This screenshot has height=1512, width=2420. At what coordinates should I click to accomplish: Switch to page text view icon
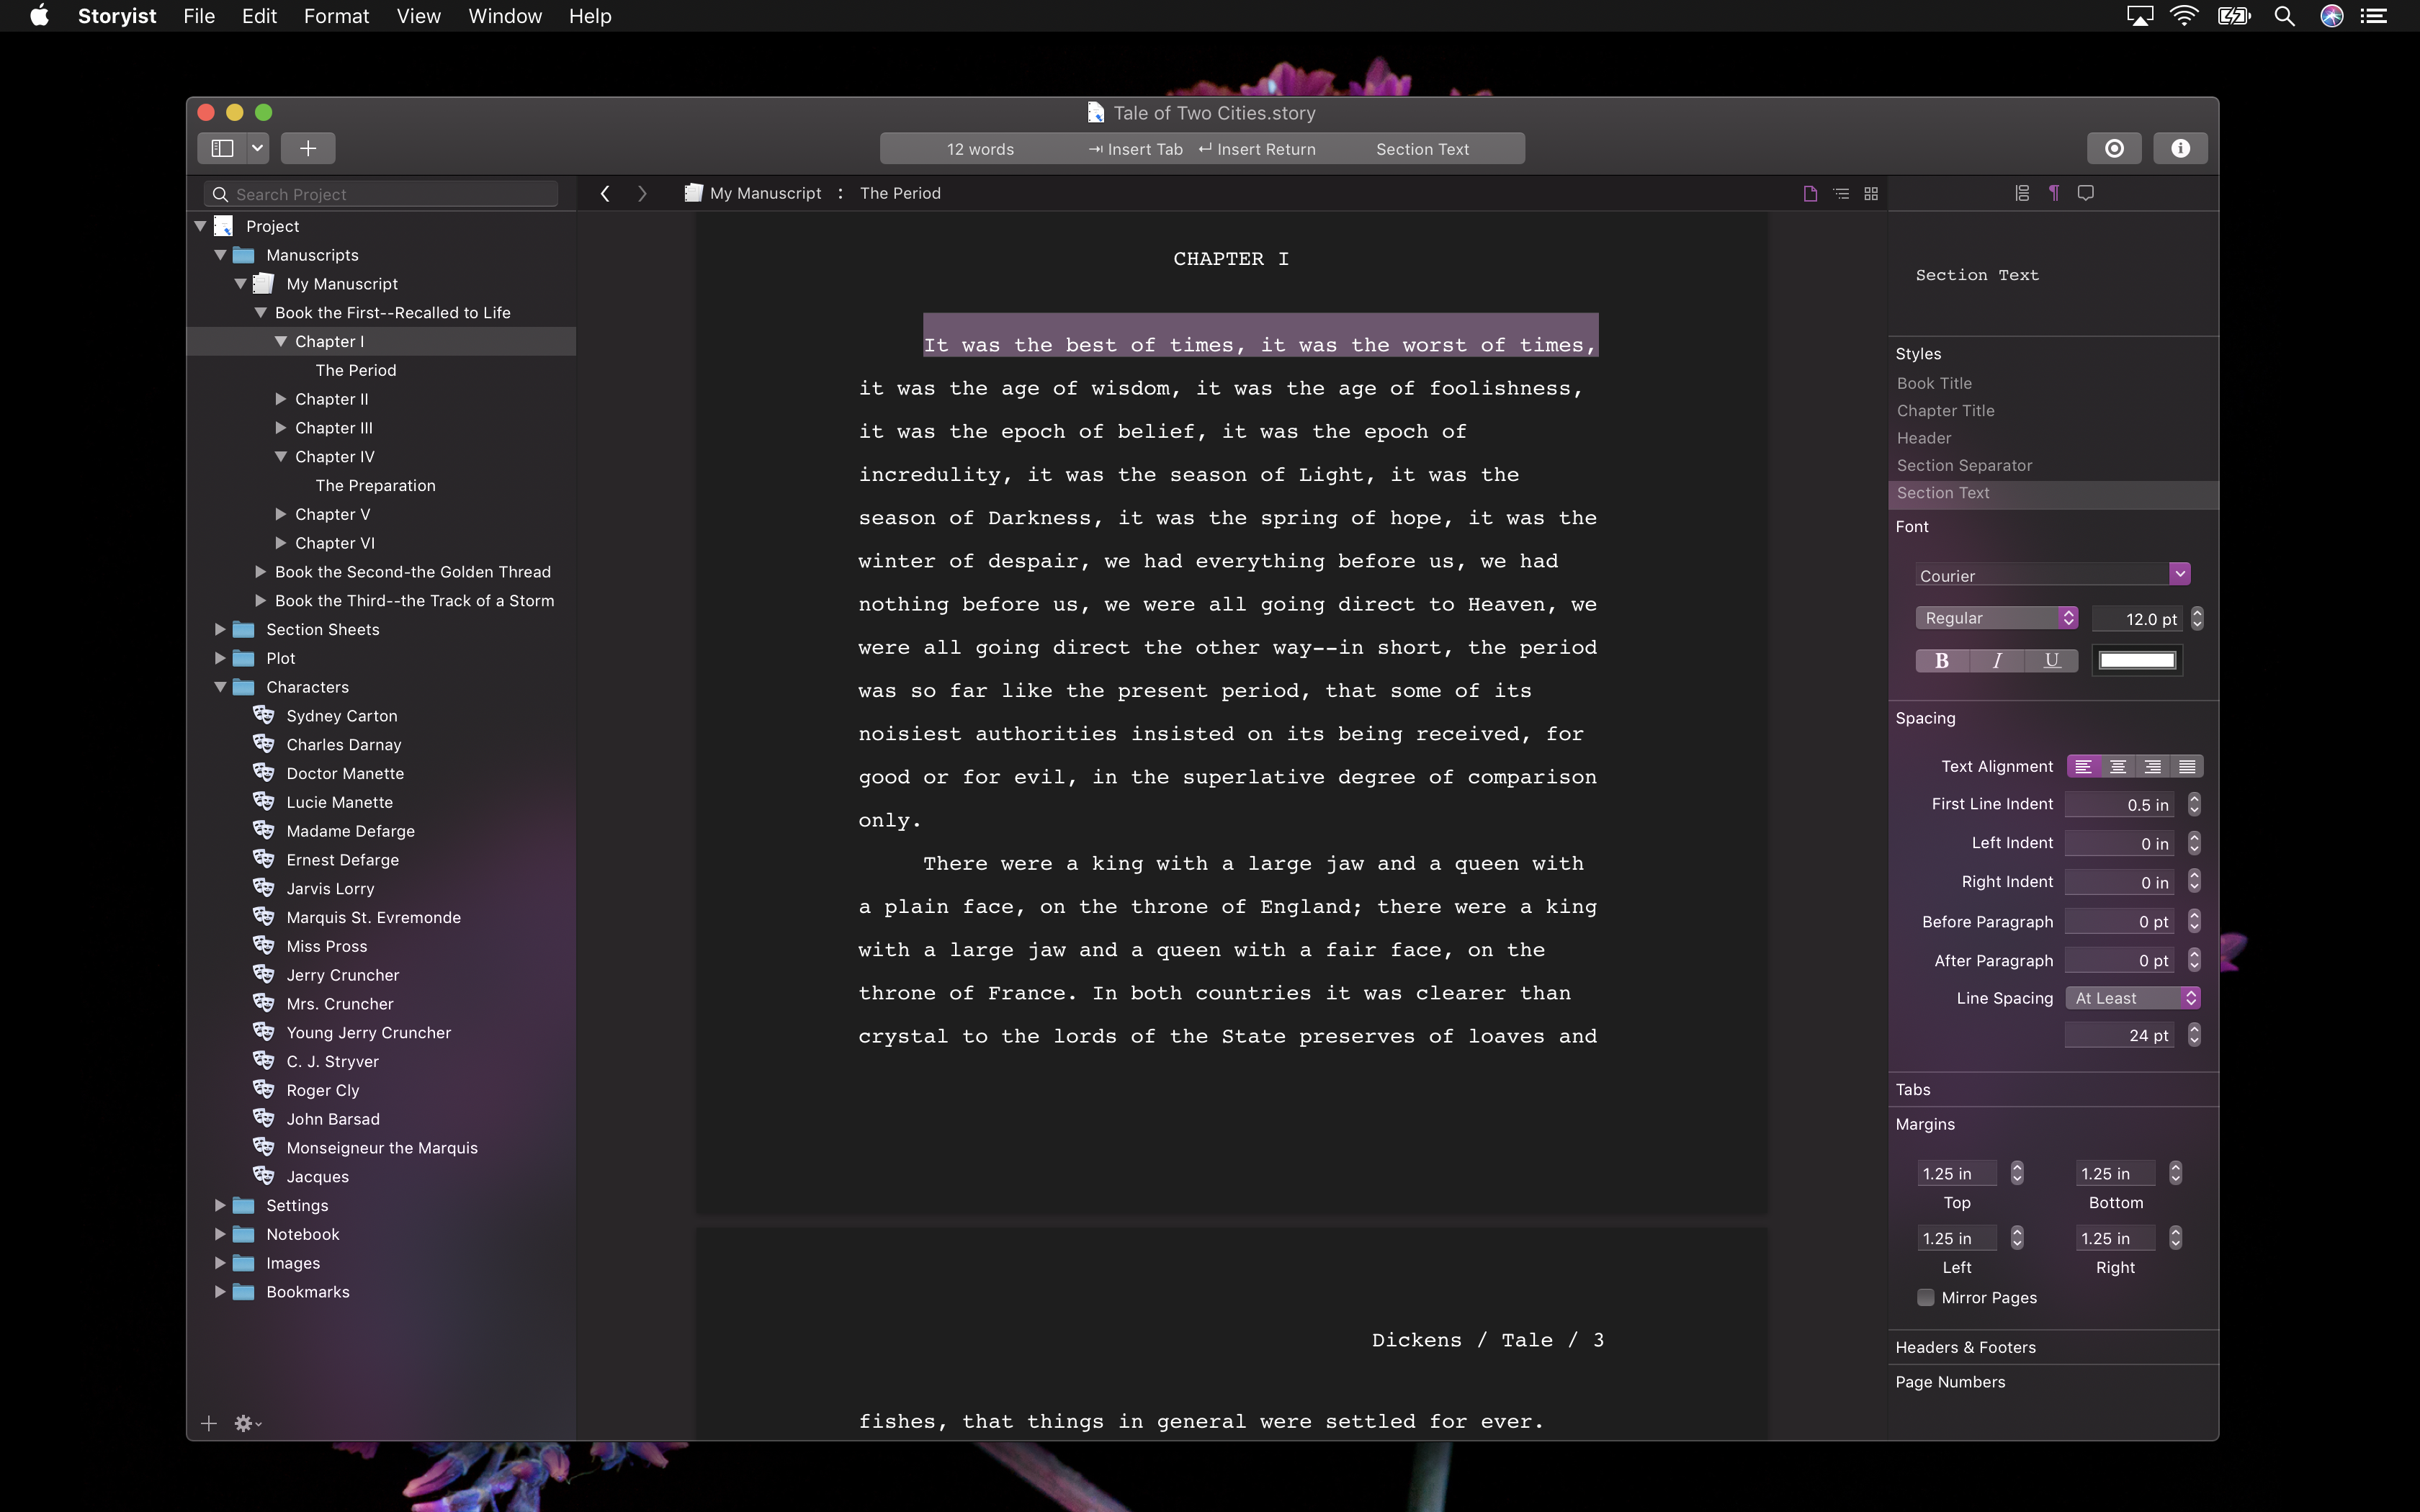(1810, 193)
